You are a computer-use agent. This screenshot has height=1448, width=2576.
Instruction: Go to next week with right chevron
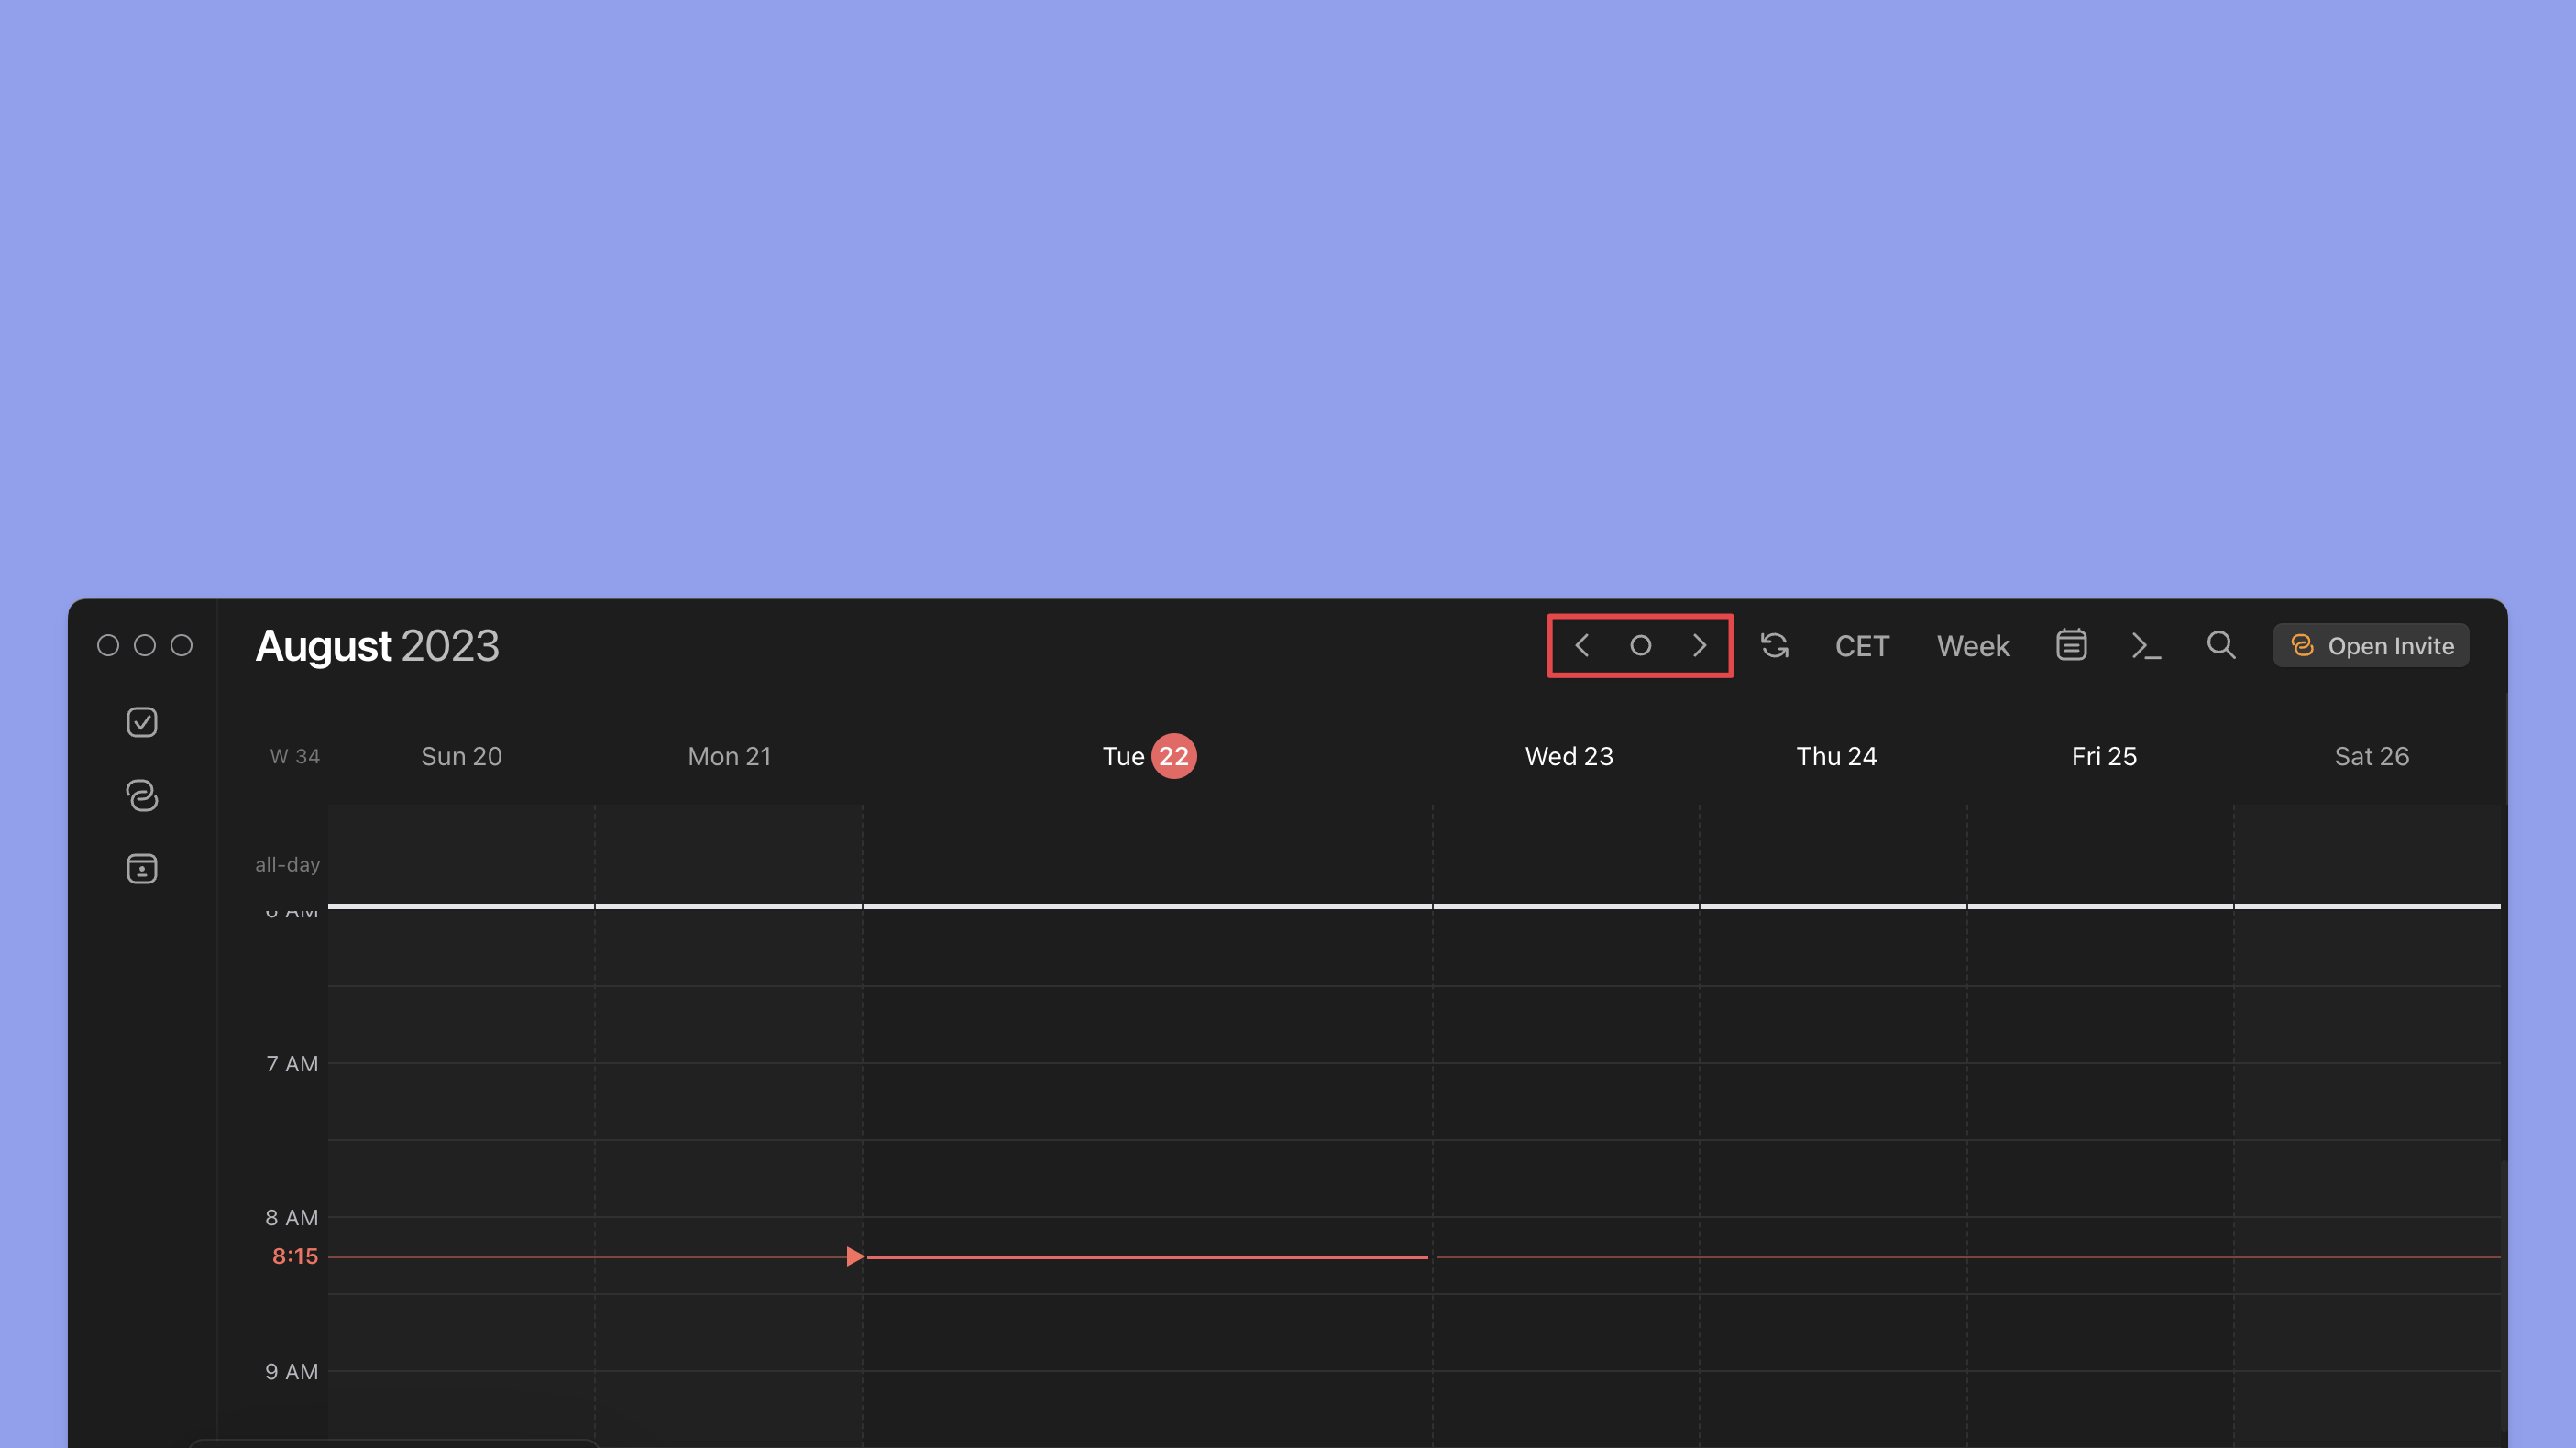pyautogui.click(x=1699, y=645)
